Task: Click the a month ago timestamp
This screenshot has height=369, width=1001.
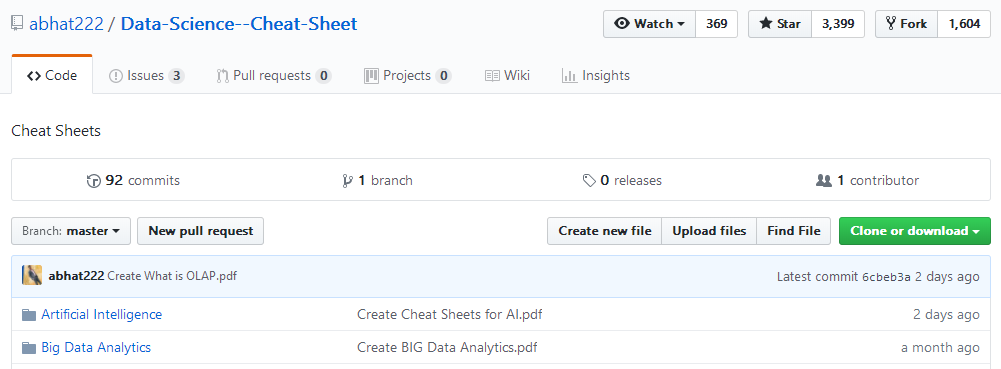Action: click(x=940, y=348)
